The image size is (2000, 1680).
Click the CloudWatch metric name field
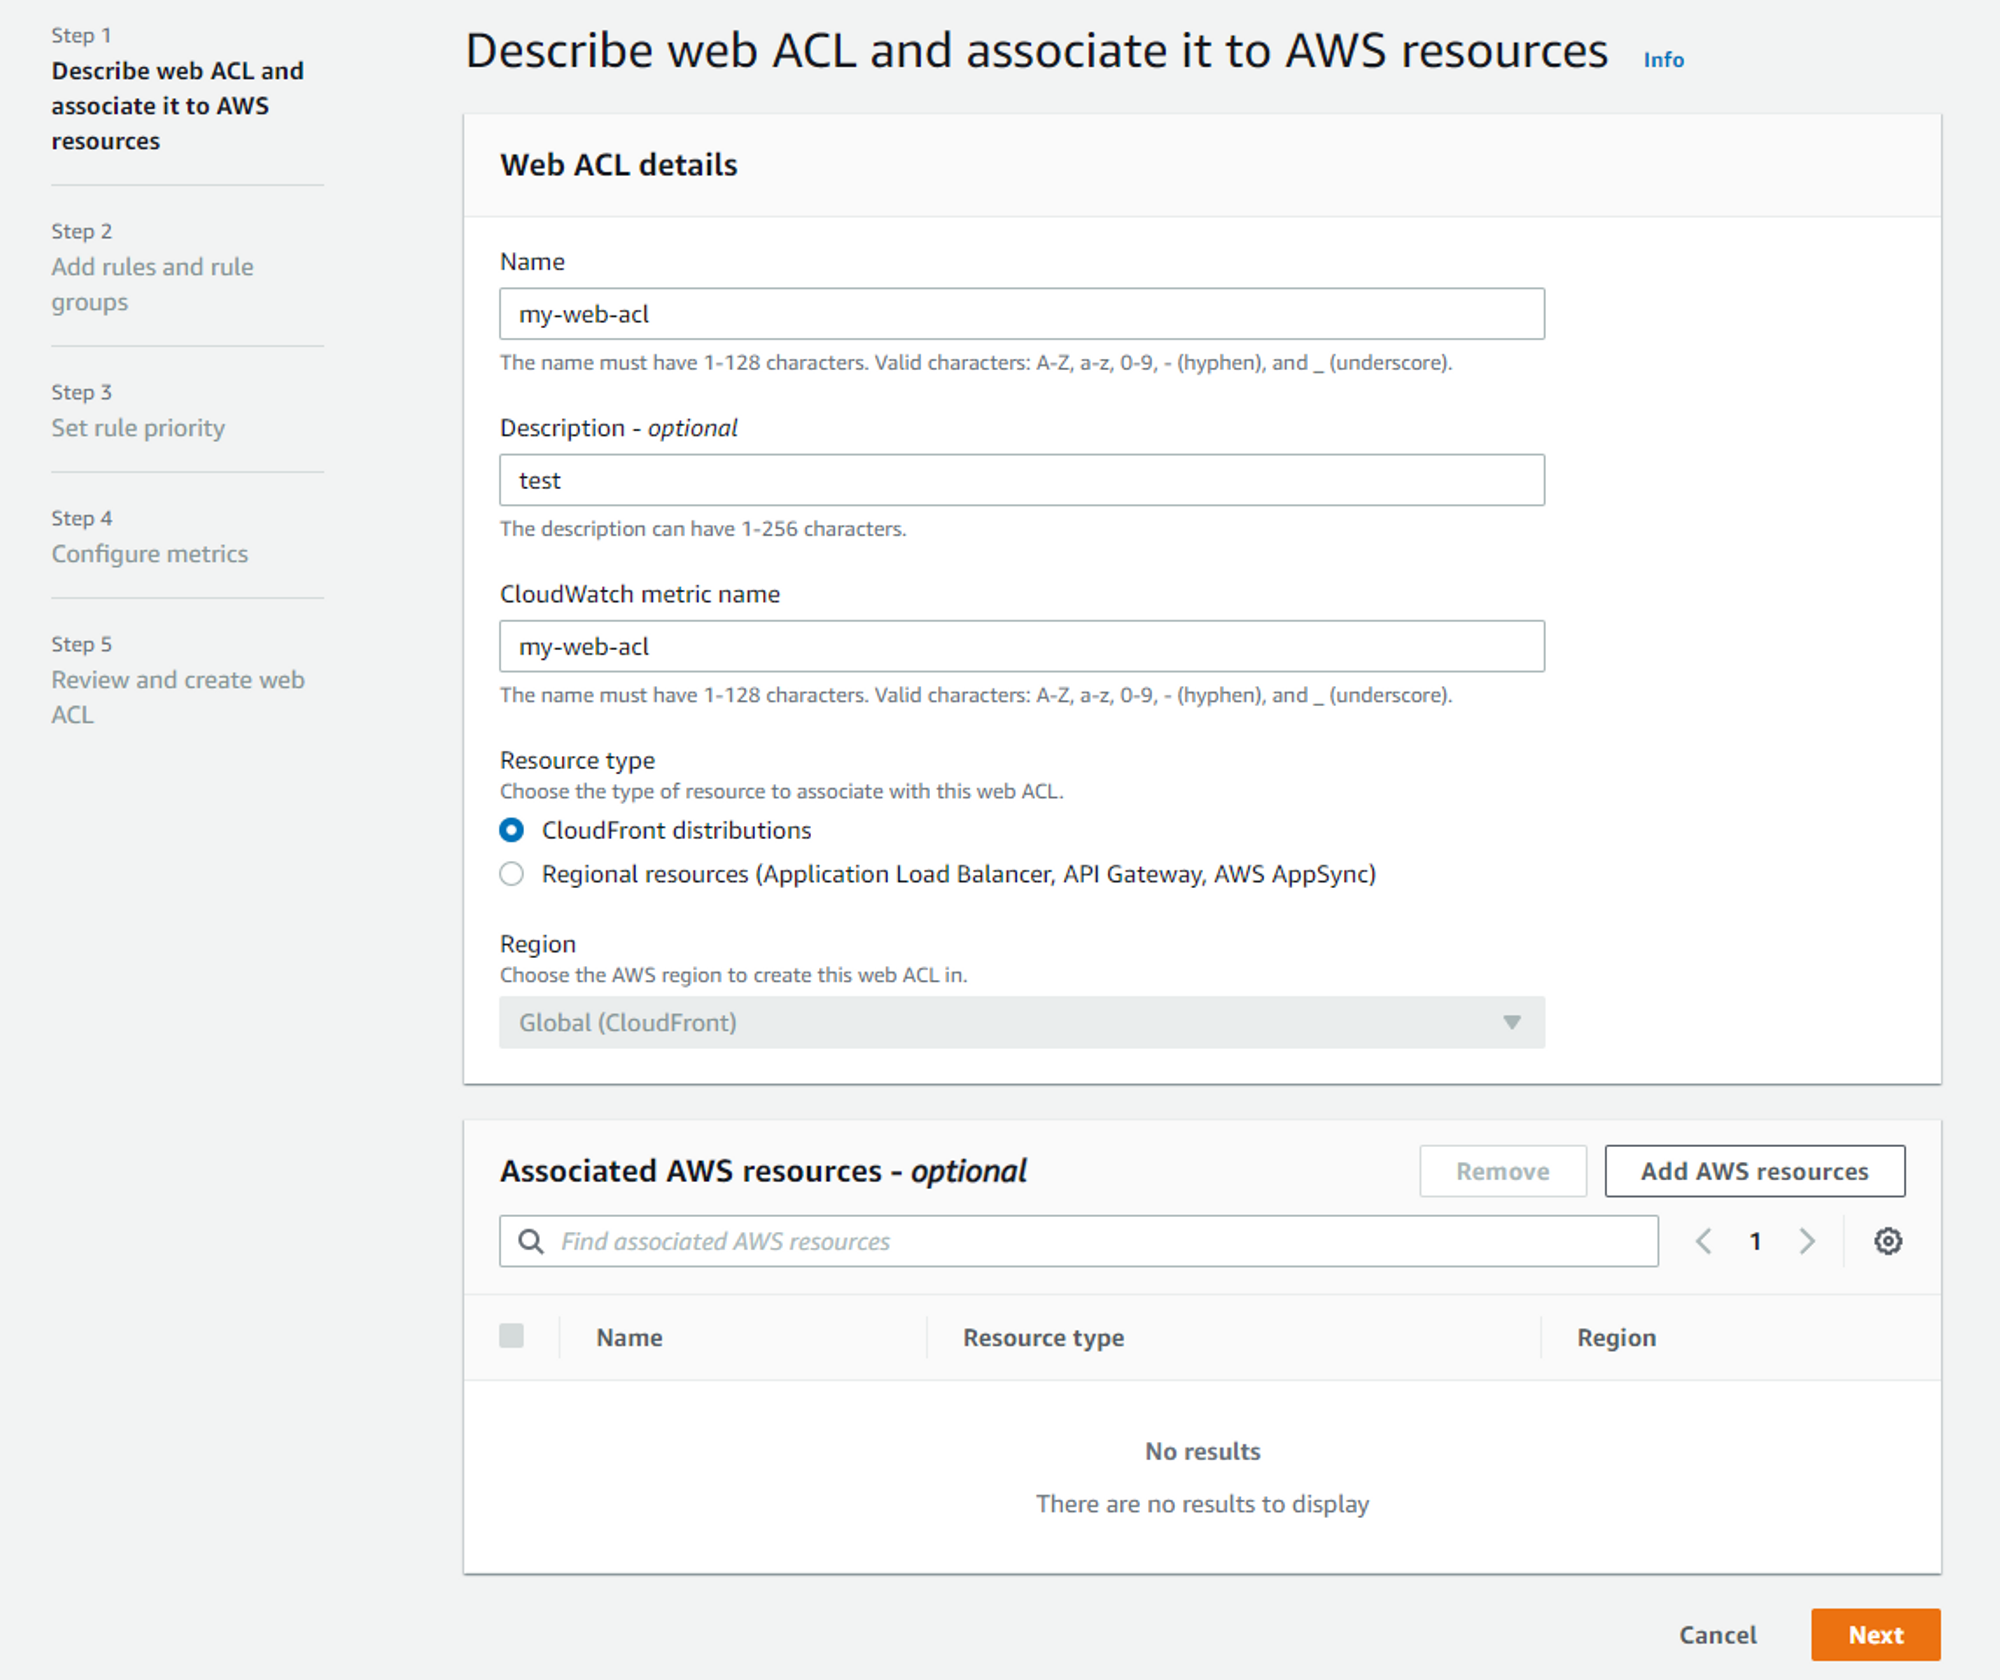(1021, 646)
